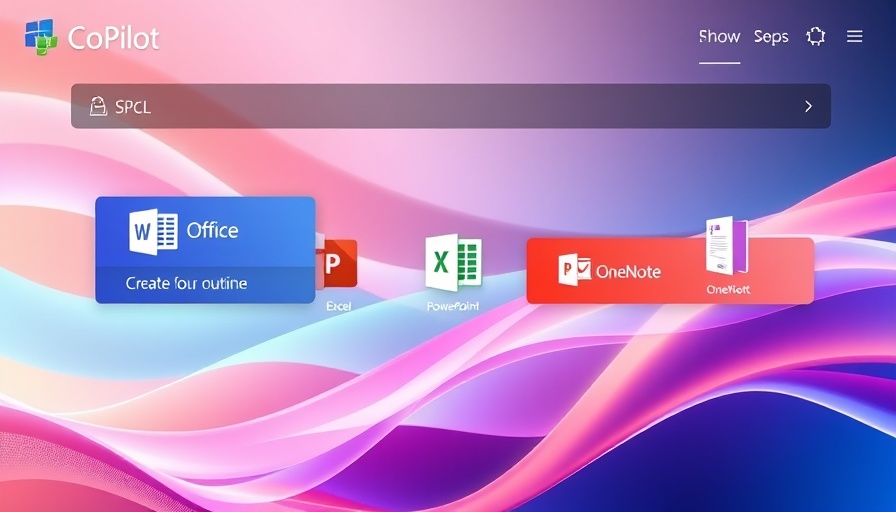Open settings via the gear icon
896x512 pixels.
pos(815,37)
